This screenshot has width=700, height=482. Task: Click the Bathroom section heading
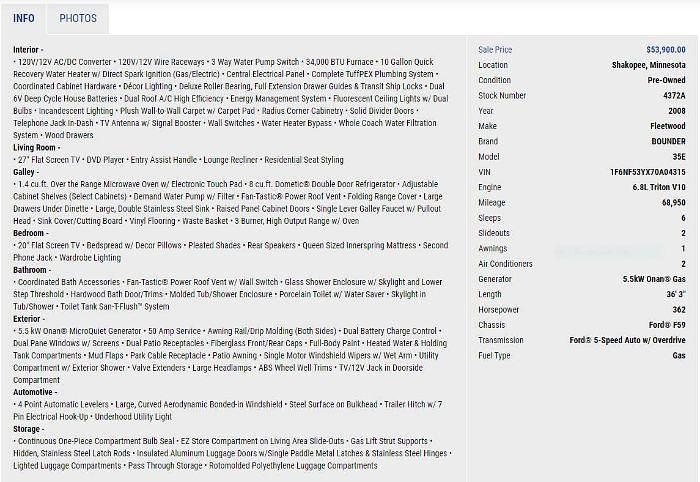coord(34,269)
